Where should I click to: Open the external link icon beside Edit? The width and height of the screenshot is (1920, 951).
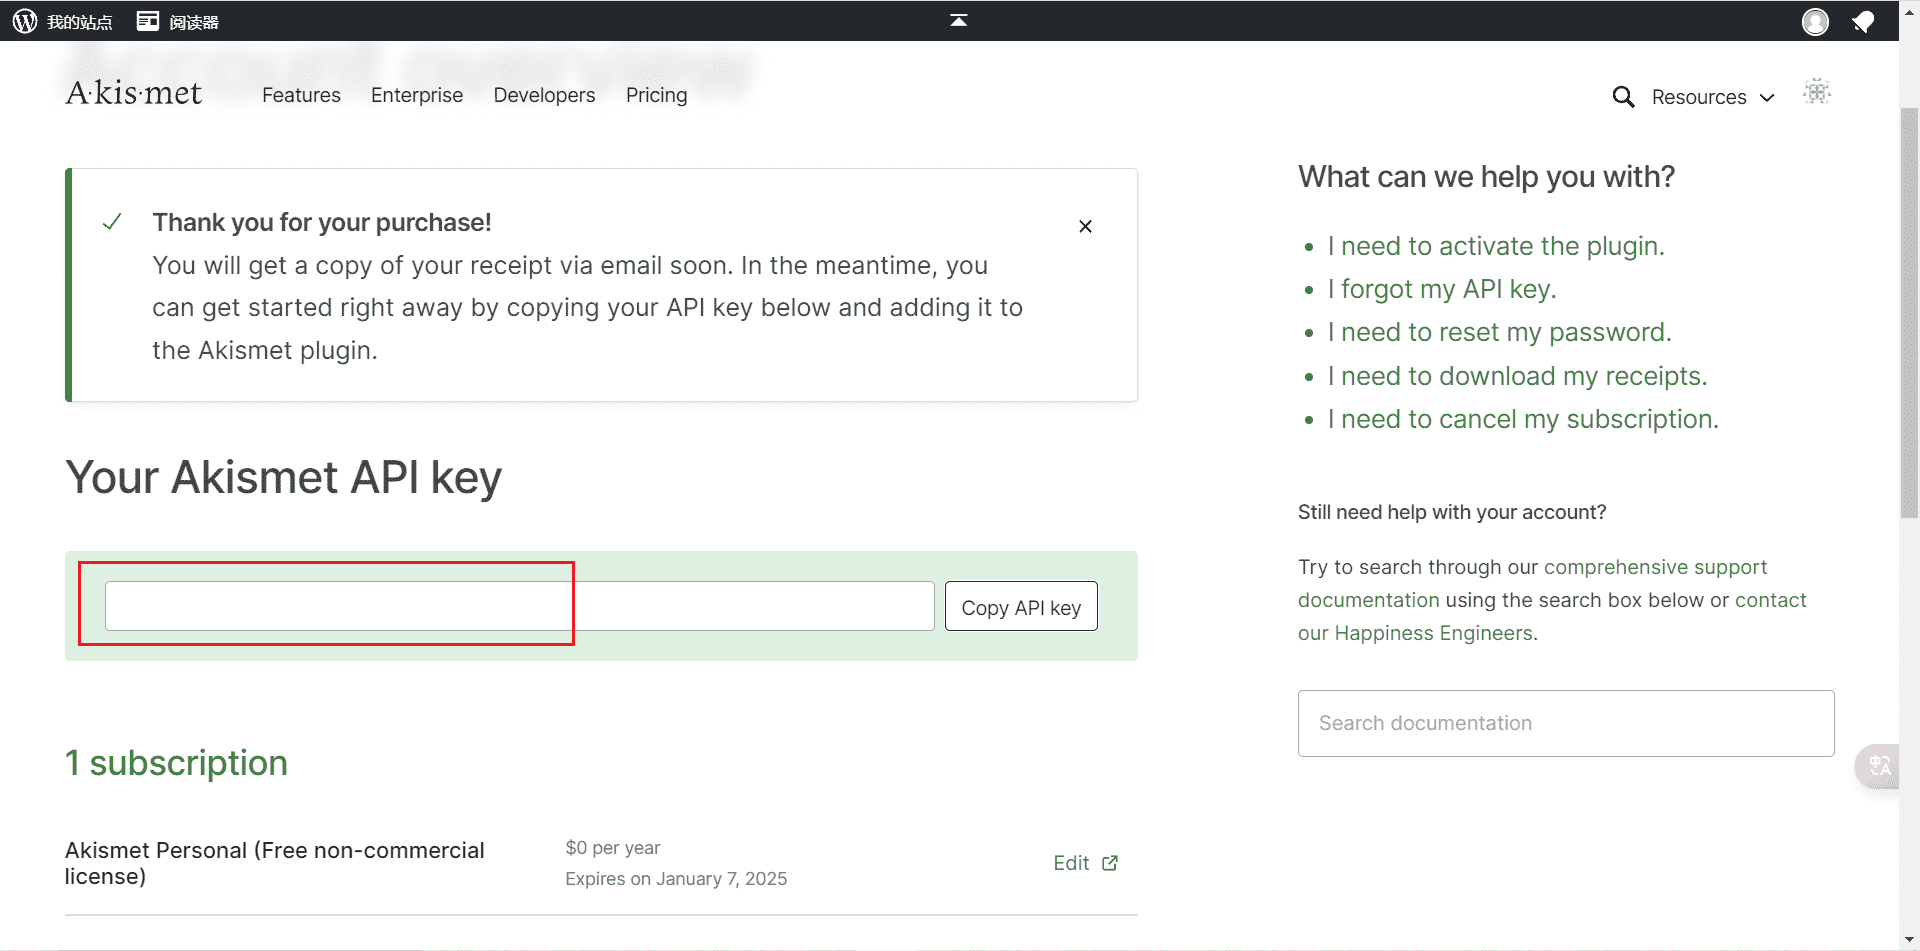1110,863
